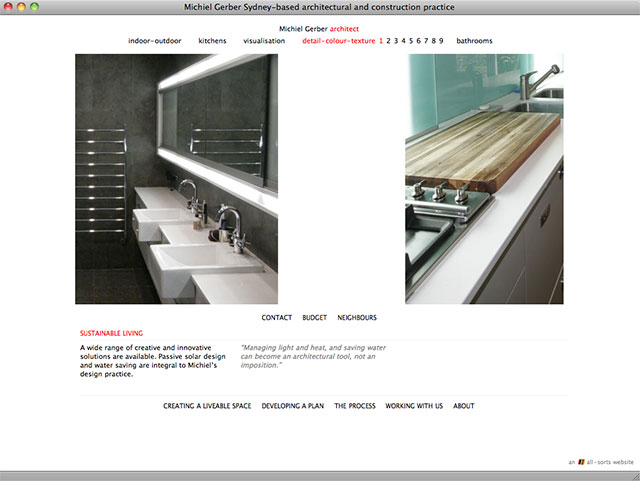This screenshot has width=640, height=481.
Task: Go to gallery page 5
Action: pyautogui.click(x=411, y=41)
